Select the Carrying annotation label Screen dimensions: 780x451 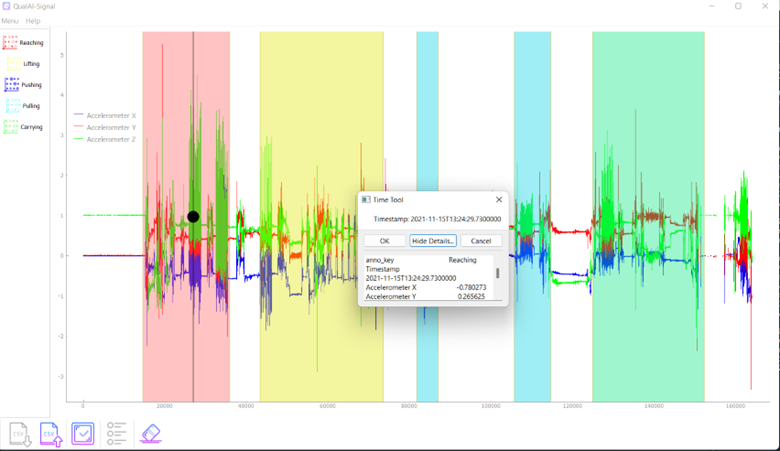[x=23, y=127]
